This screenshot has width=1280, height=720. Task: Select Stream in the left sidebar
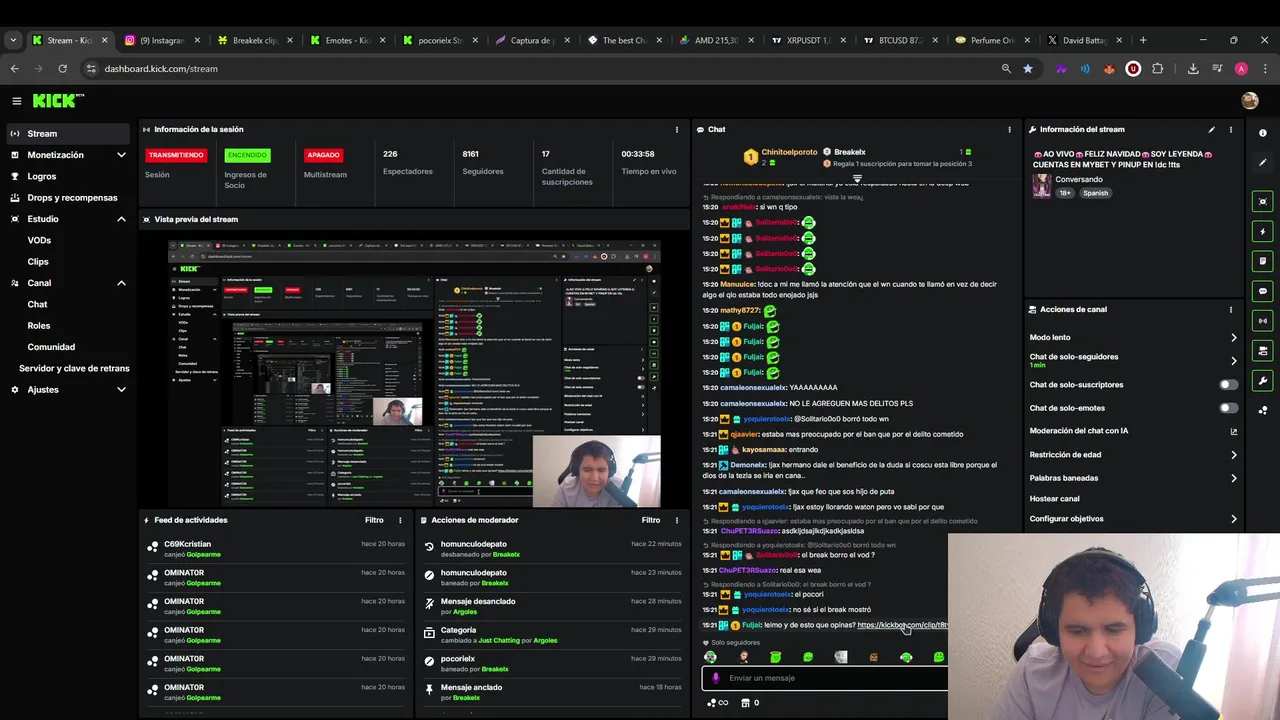(68, 134)
